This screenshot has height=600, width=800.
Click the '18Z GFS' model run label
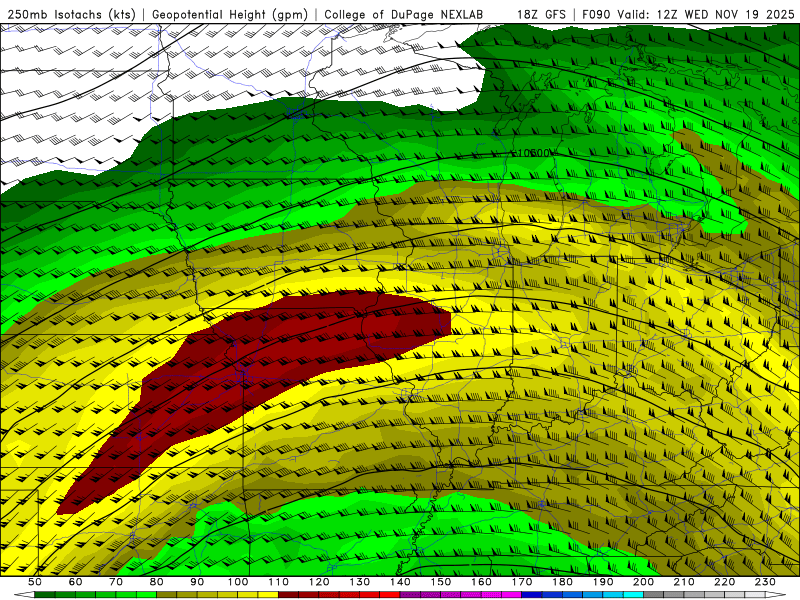(x=541, y=15)
